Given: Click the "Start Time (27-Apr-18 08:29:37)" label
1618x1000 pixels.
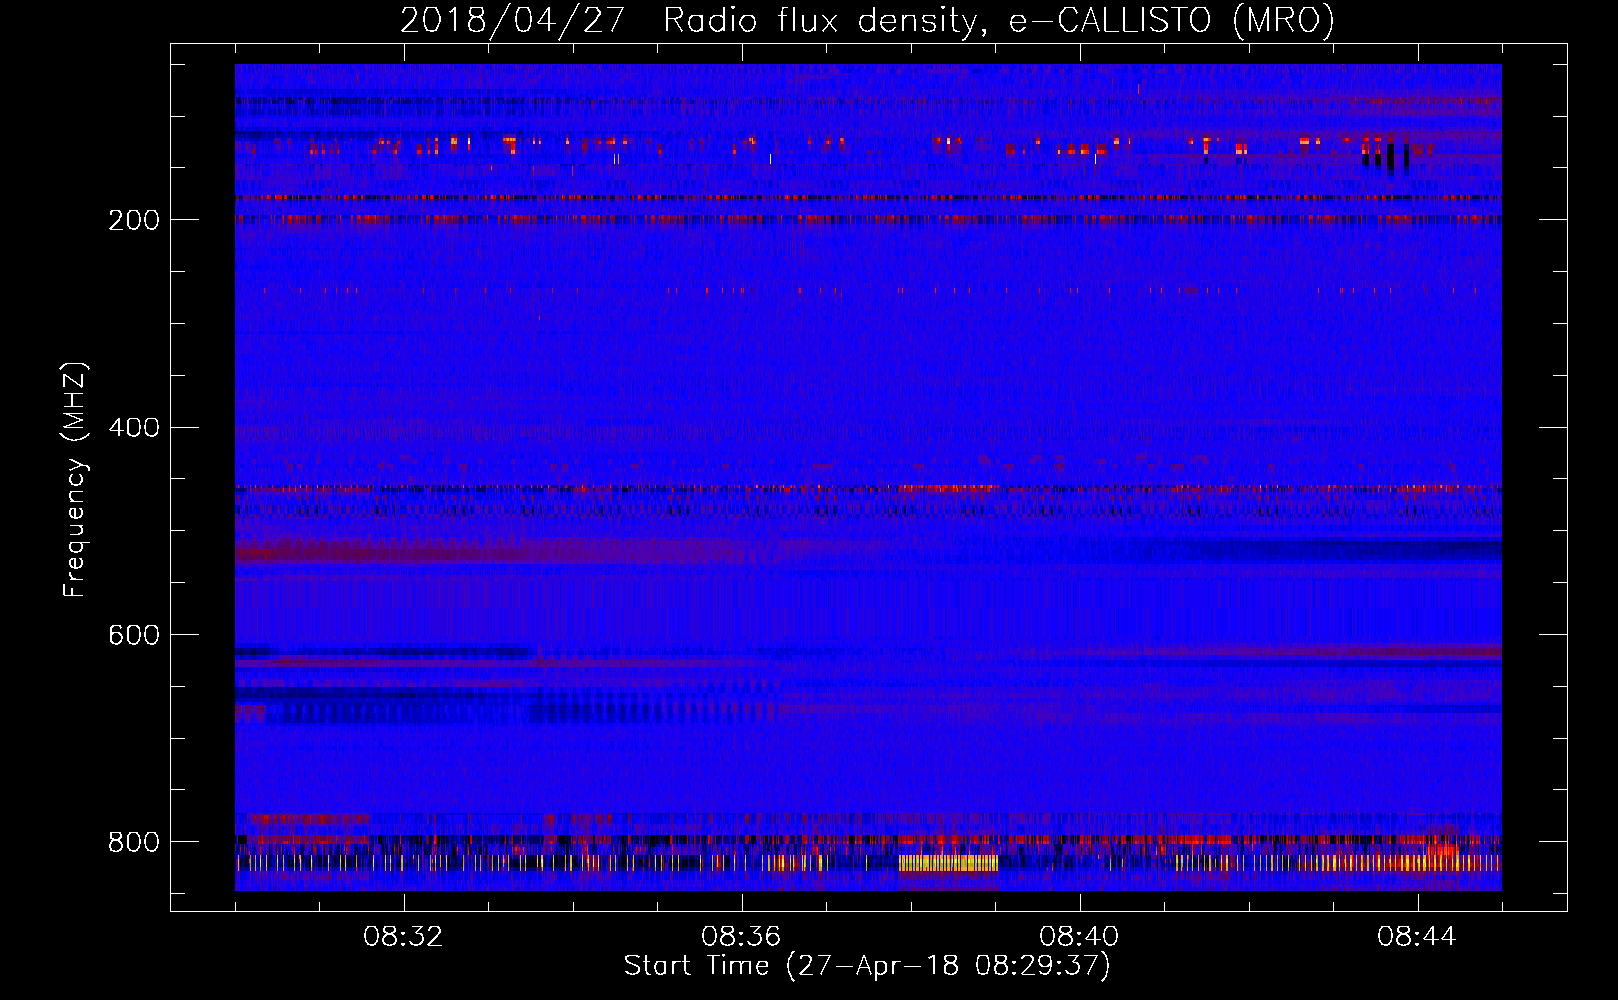Looking at the screenshot, I should point(867,966).
